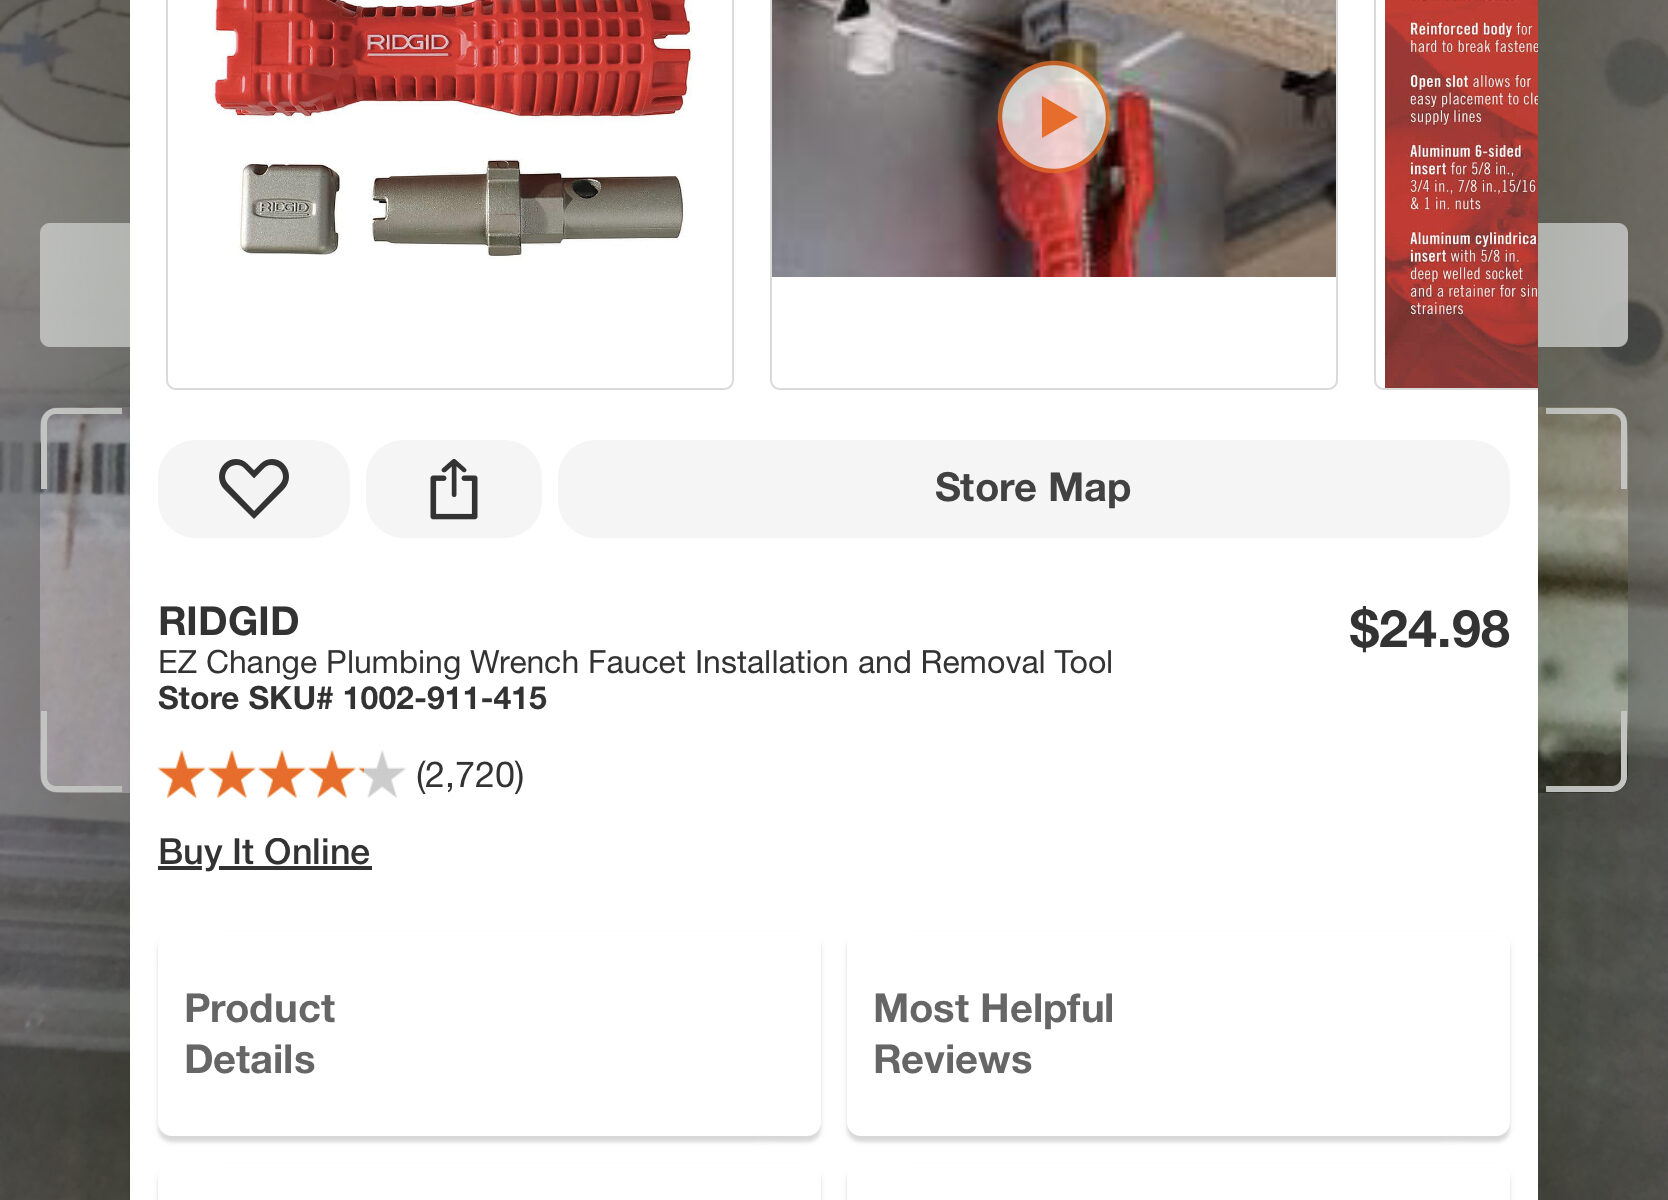The image size is (1668, 1200).
Task: Tap the share icon
Action: 454,489
